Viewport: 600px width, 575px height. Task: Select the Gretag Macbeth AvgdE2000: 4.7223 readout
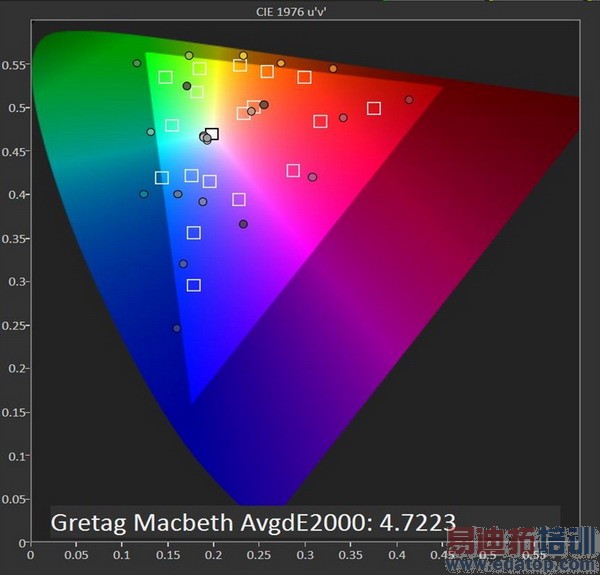[x=253, y=523]
